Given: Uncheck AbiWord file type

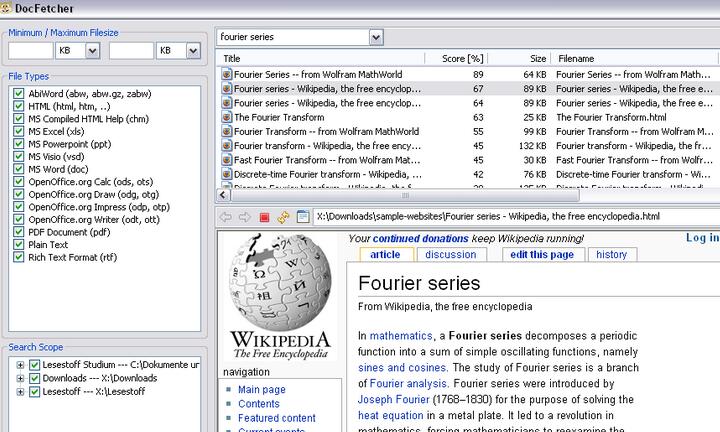Looking at the screenshot, I should pos(18,94).
